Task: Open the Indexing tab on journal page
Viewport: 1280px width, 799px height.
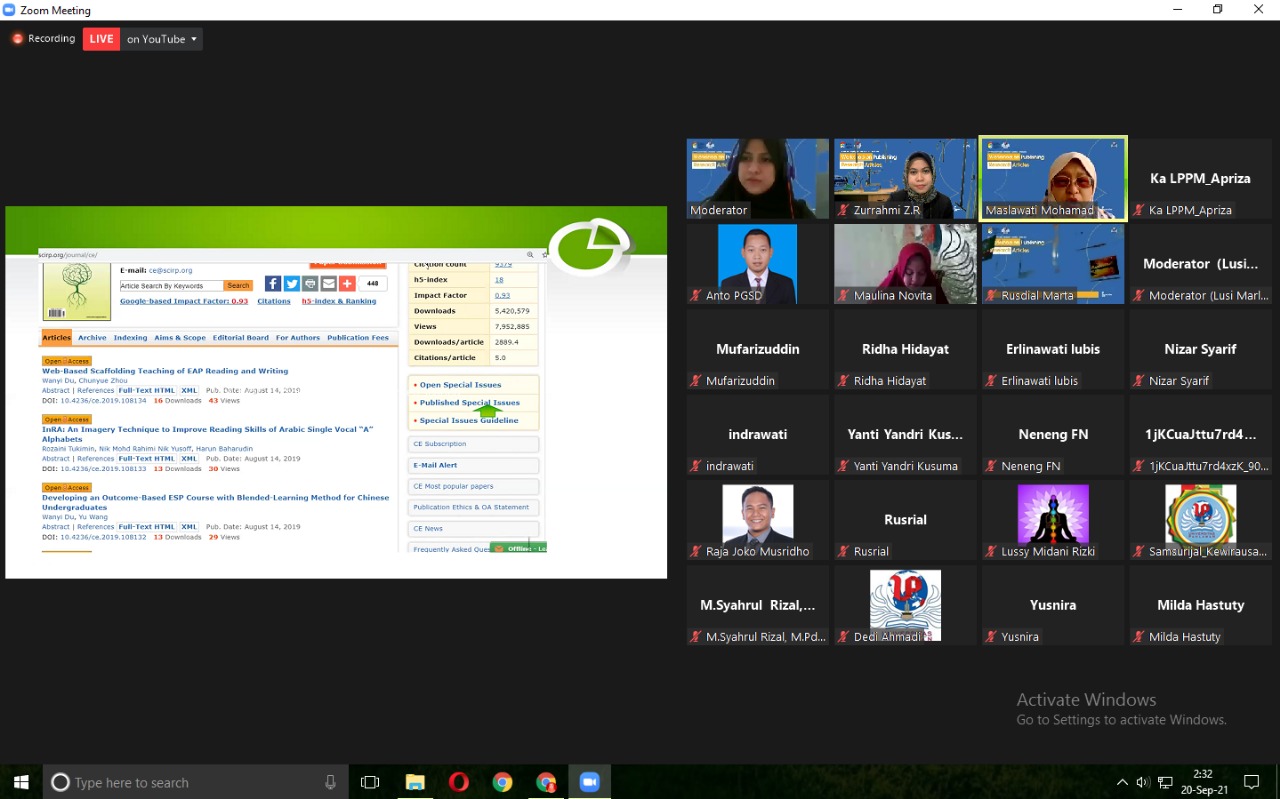Action: click(x=130, y=338)
